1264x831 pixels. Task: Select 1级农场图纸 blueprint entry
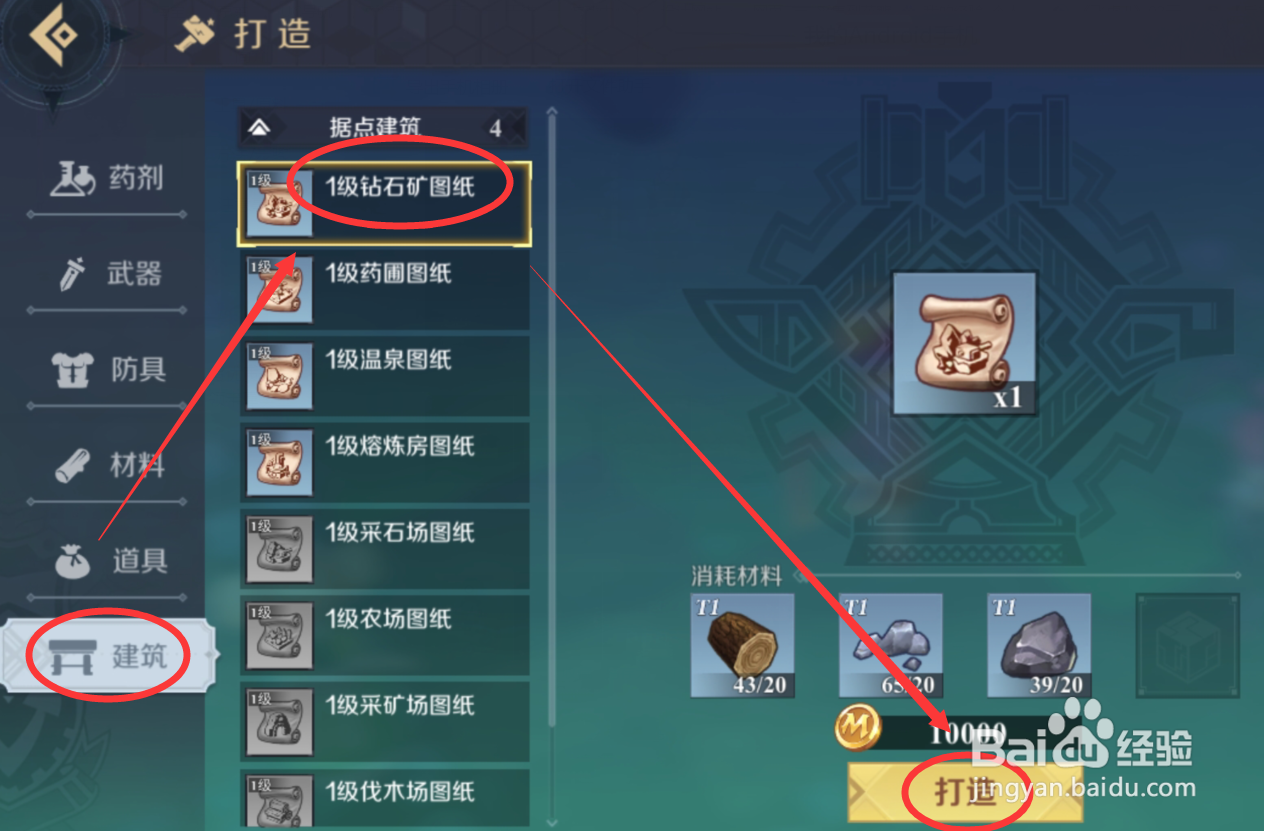(384, 636)
